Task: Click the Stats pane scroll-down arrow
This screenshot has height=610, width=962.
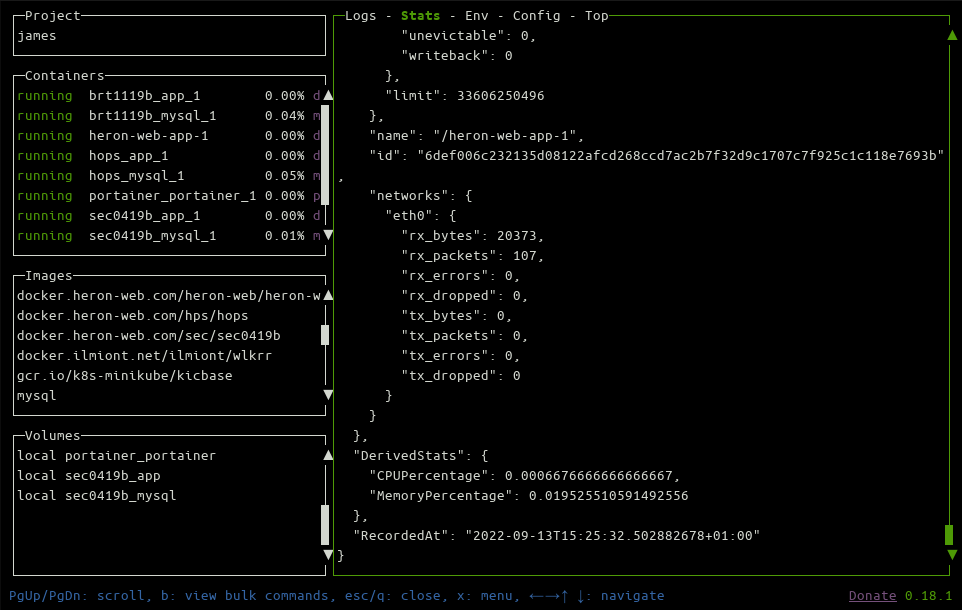Action: (x=952, y=555)
